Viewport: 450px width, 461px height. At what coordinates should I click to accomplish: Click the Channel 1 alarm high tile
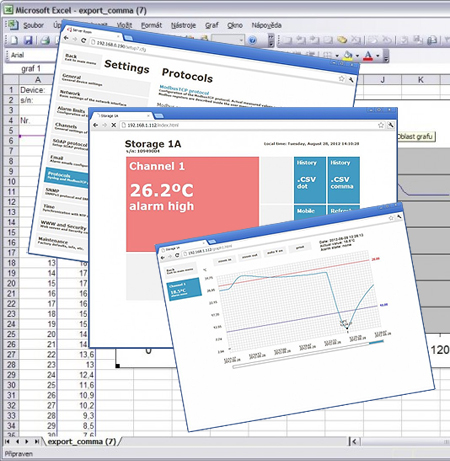pyautogui.click(x=192, y=204)
